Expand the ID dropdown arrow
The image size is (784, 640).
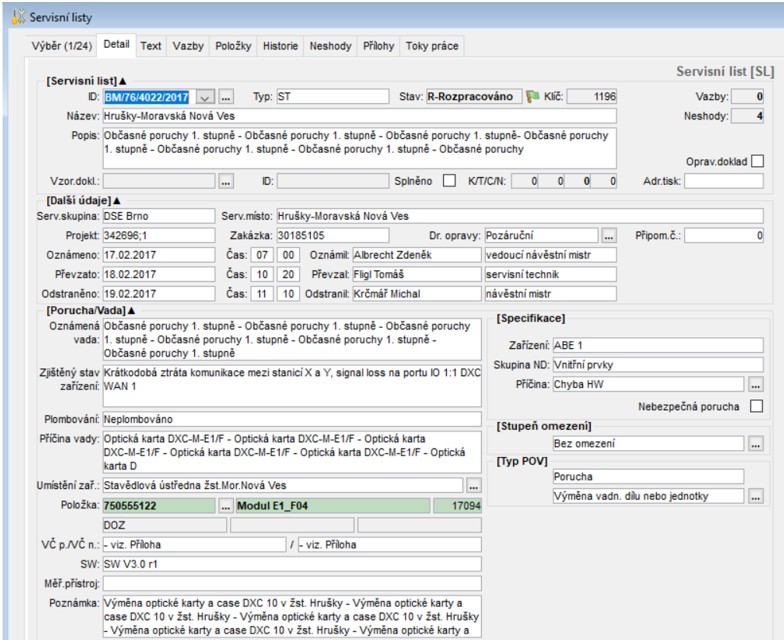(x=205, y=97)
